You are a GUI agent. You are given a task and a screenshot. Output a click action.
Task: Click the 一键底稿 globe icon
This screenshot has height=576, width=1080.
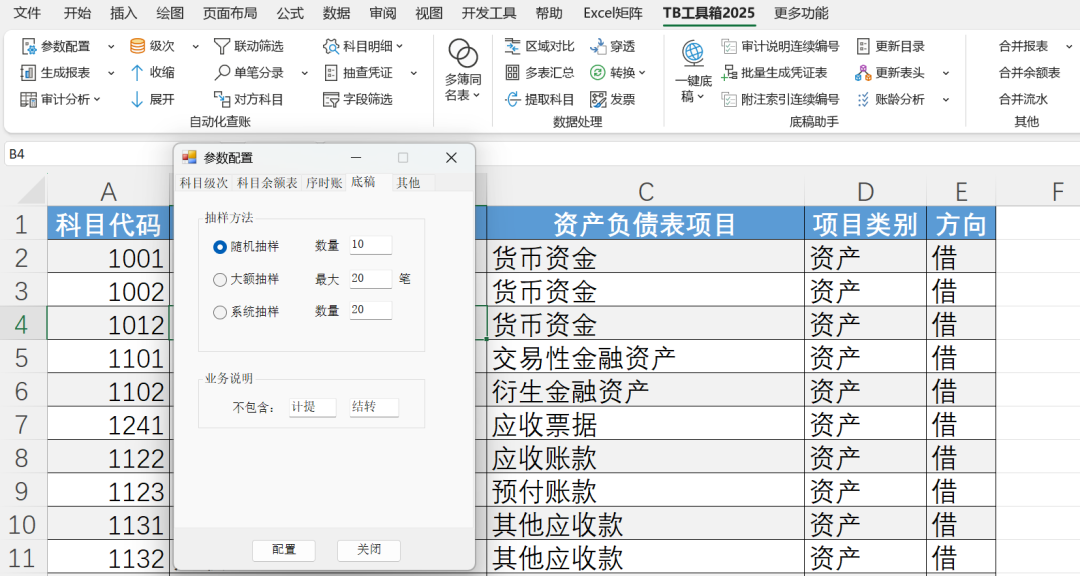(693, 52)
